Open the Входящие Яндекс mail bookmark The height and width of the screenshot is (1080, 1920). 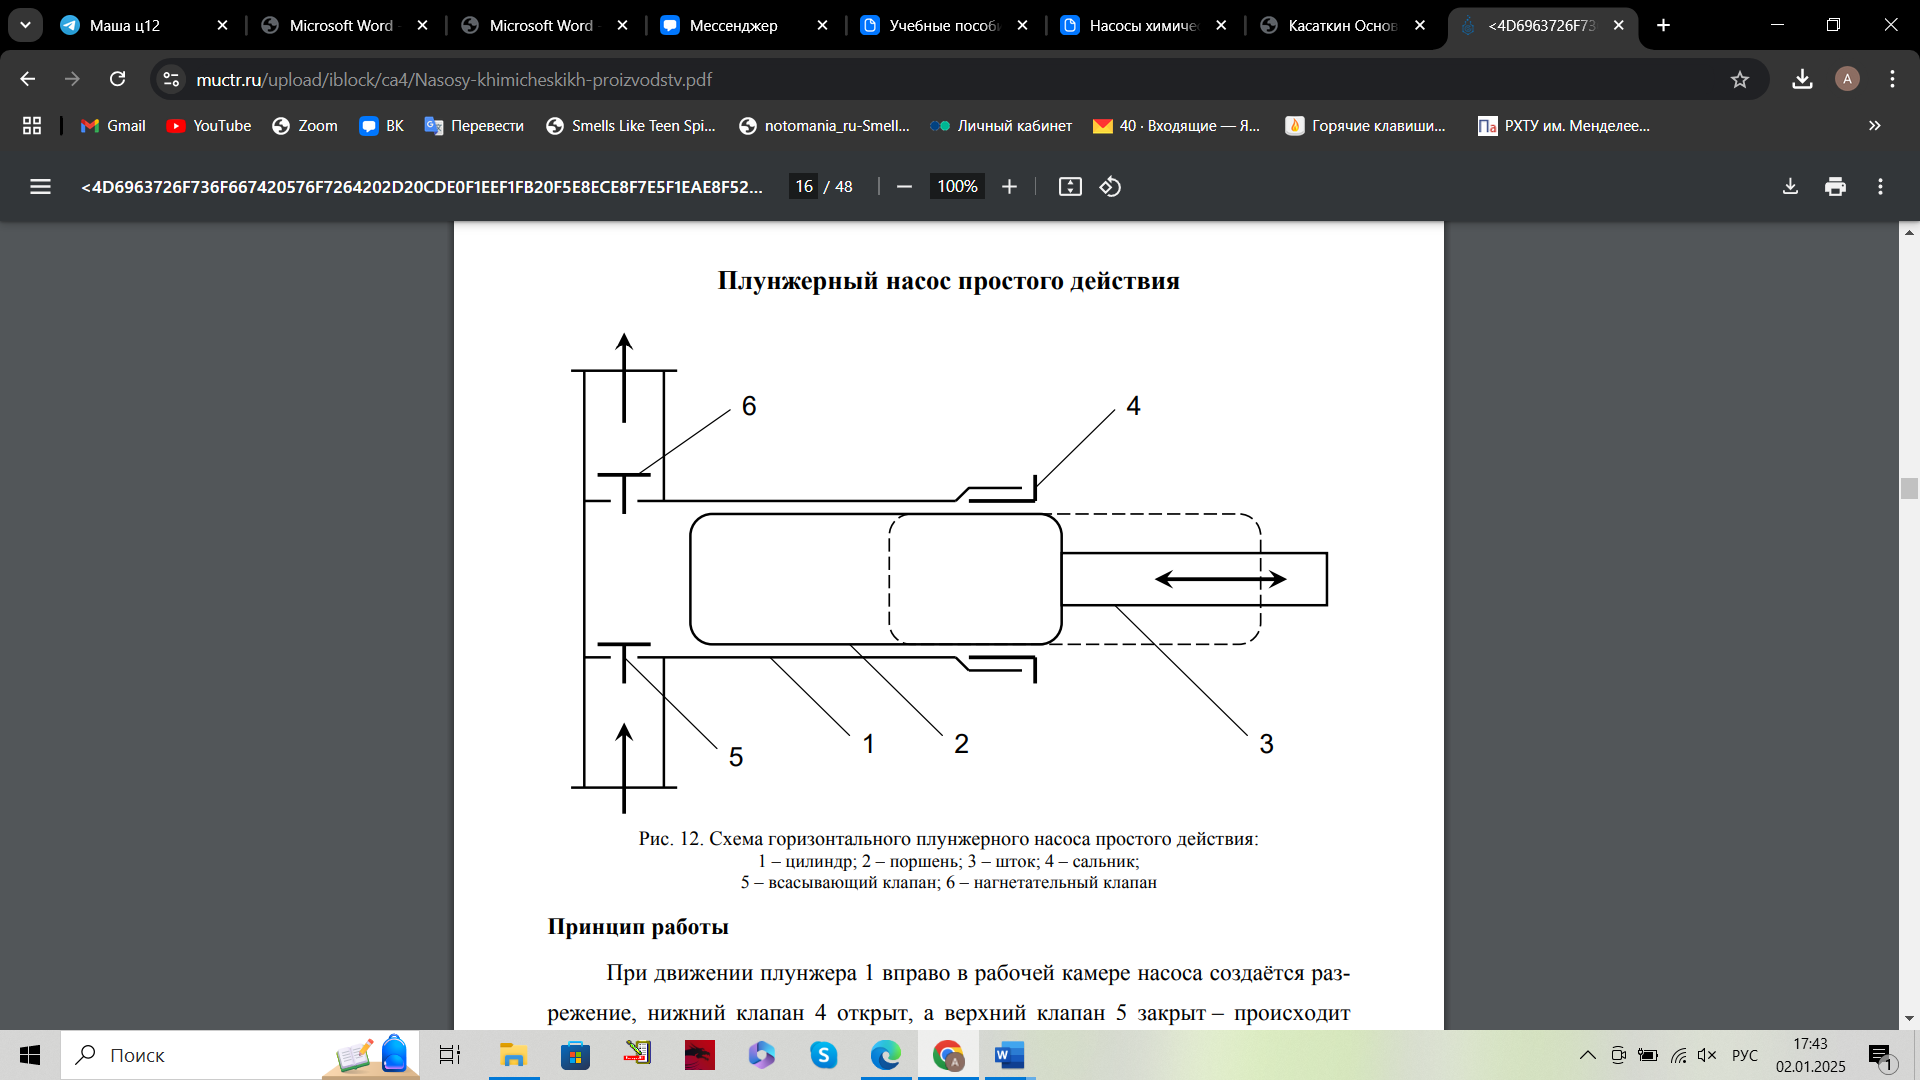click(x=1176, y=125)
